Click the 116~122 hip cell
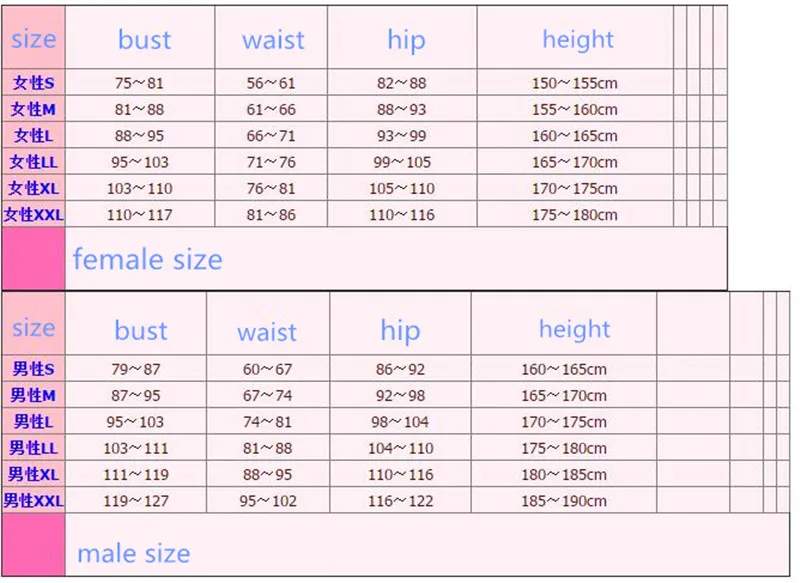This screenshot has width=800, height=583. [x=401, y=500]
